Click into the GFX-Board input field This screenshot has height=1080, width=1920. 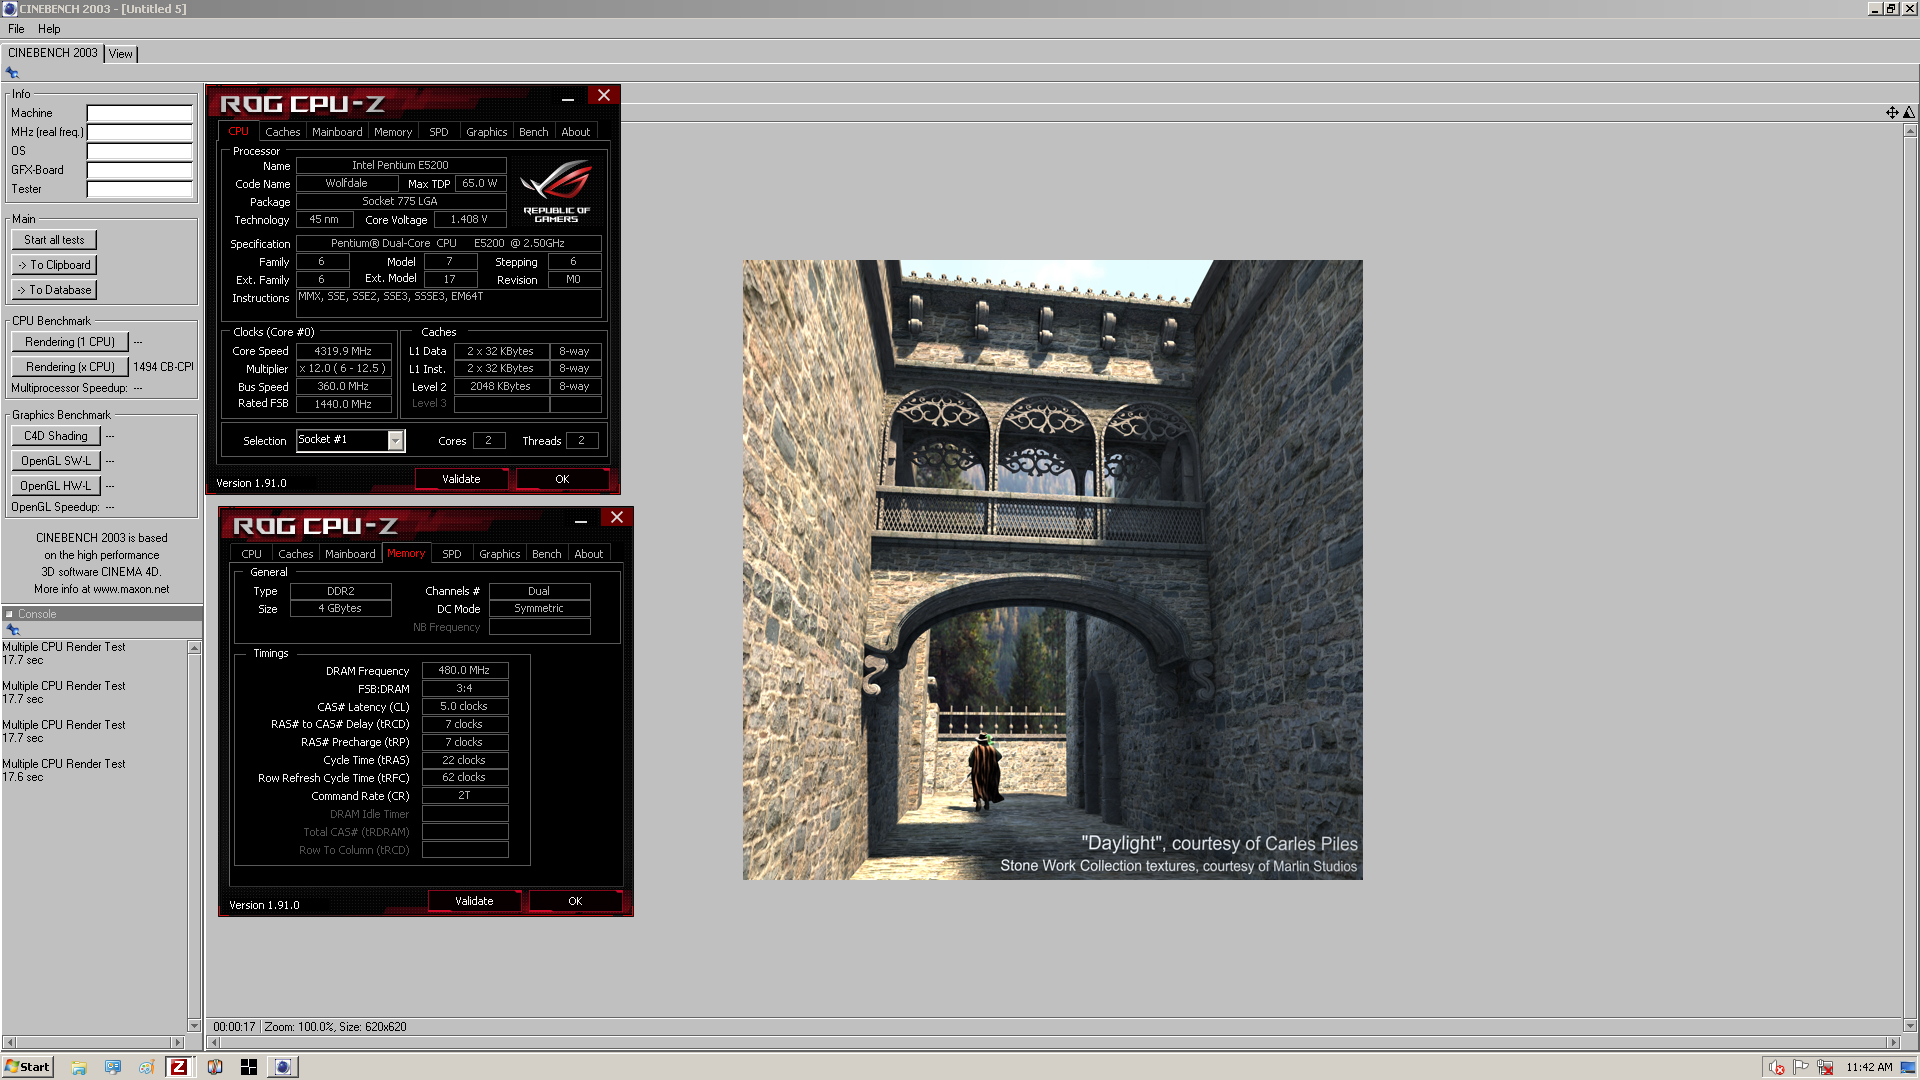pyautogui.click(x=139, y=170)
